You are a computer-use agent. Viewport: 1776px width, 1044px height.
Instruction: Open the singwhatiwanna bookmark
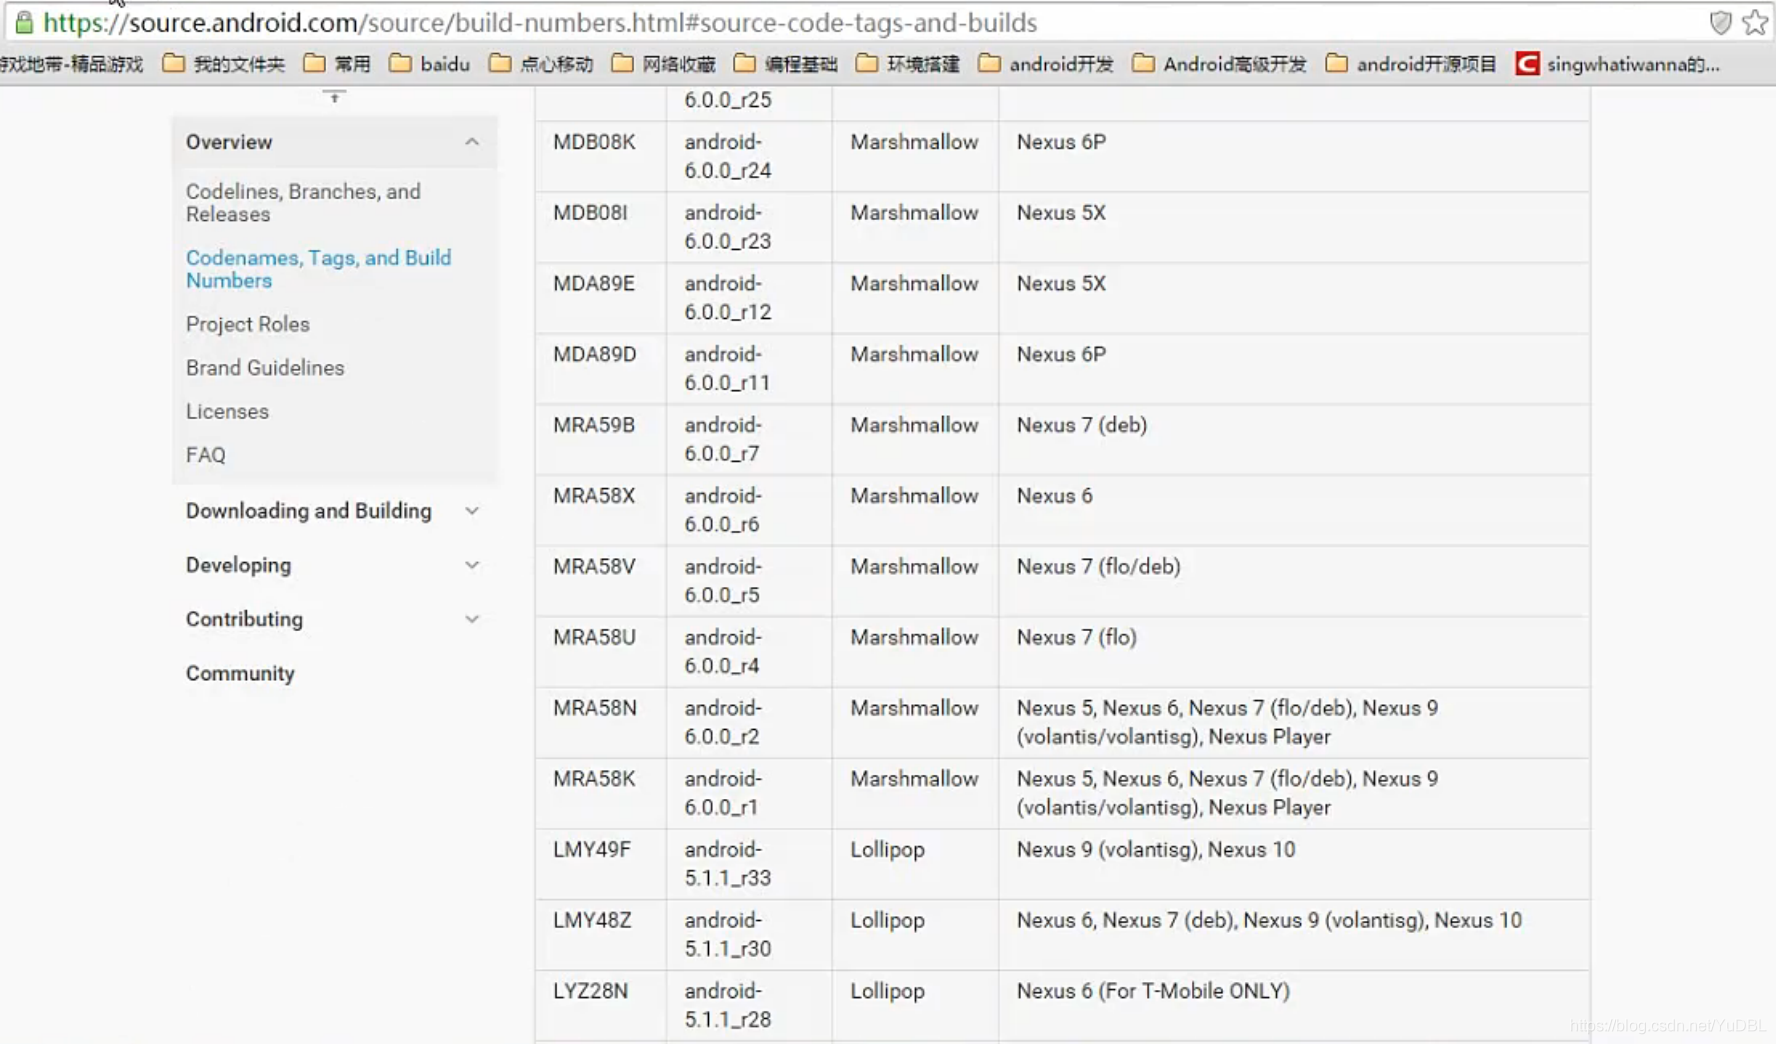point(1618,64)
